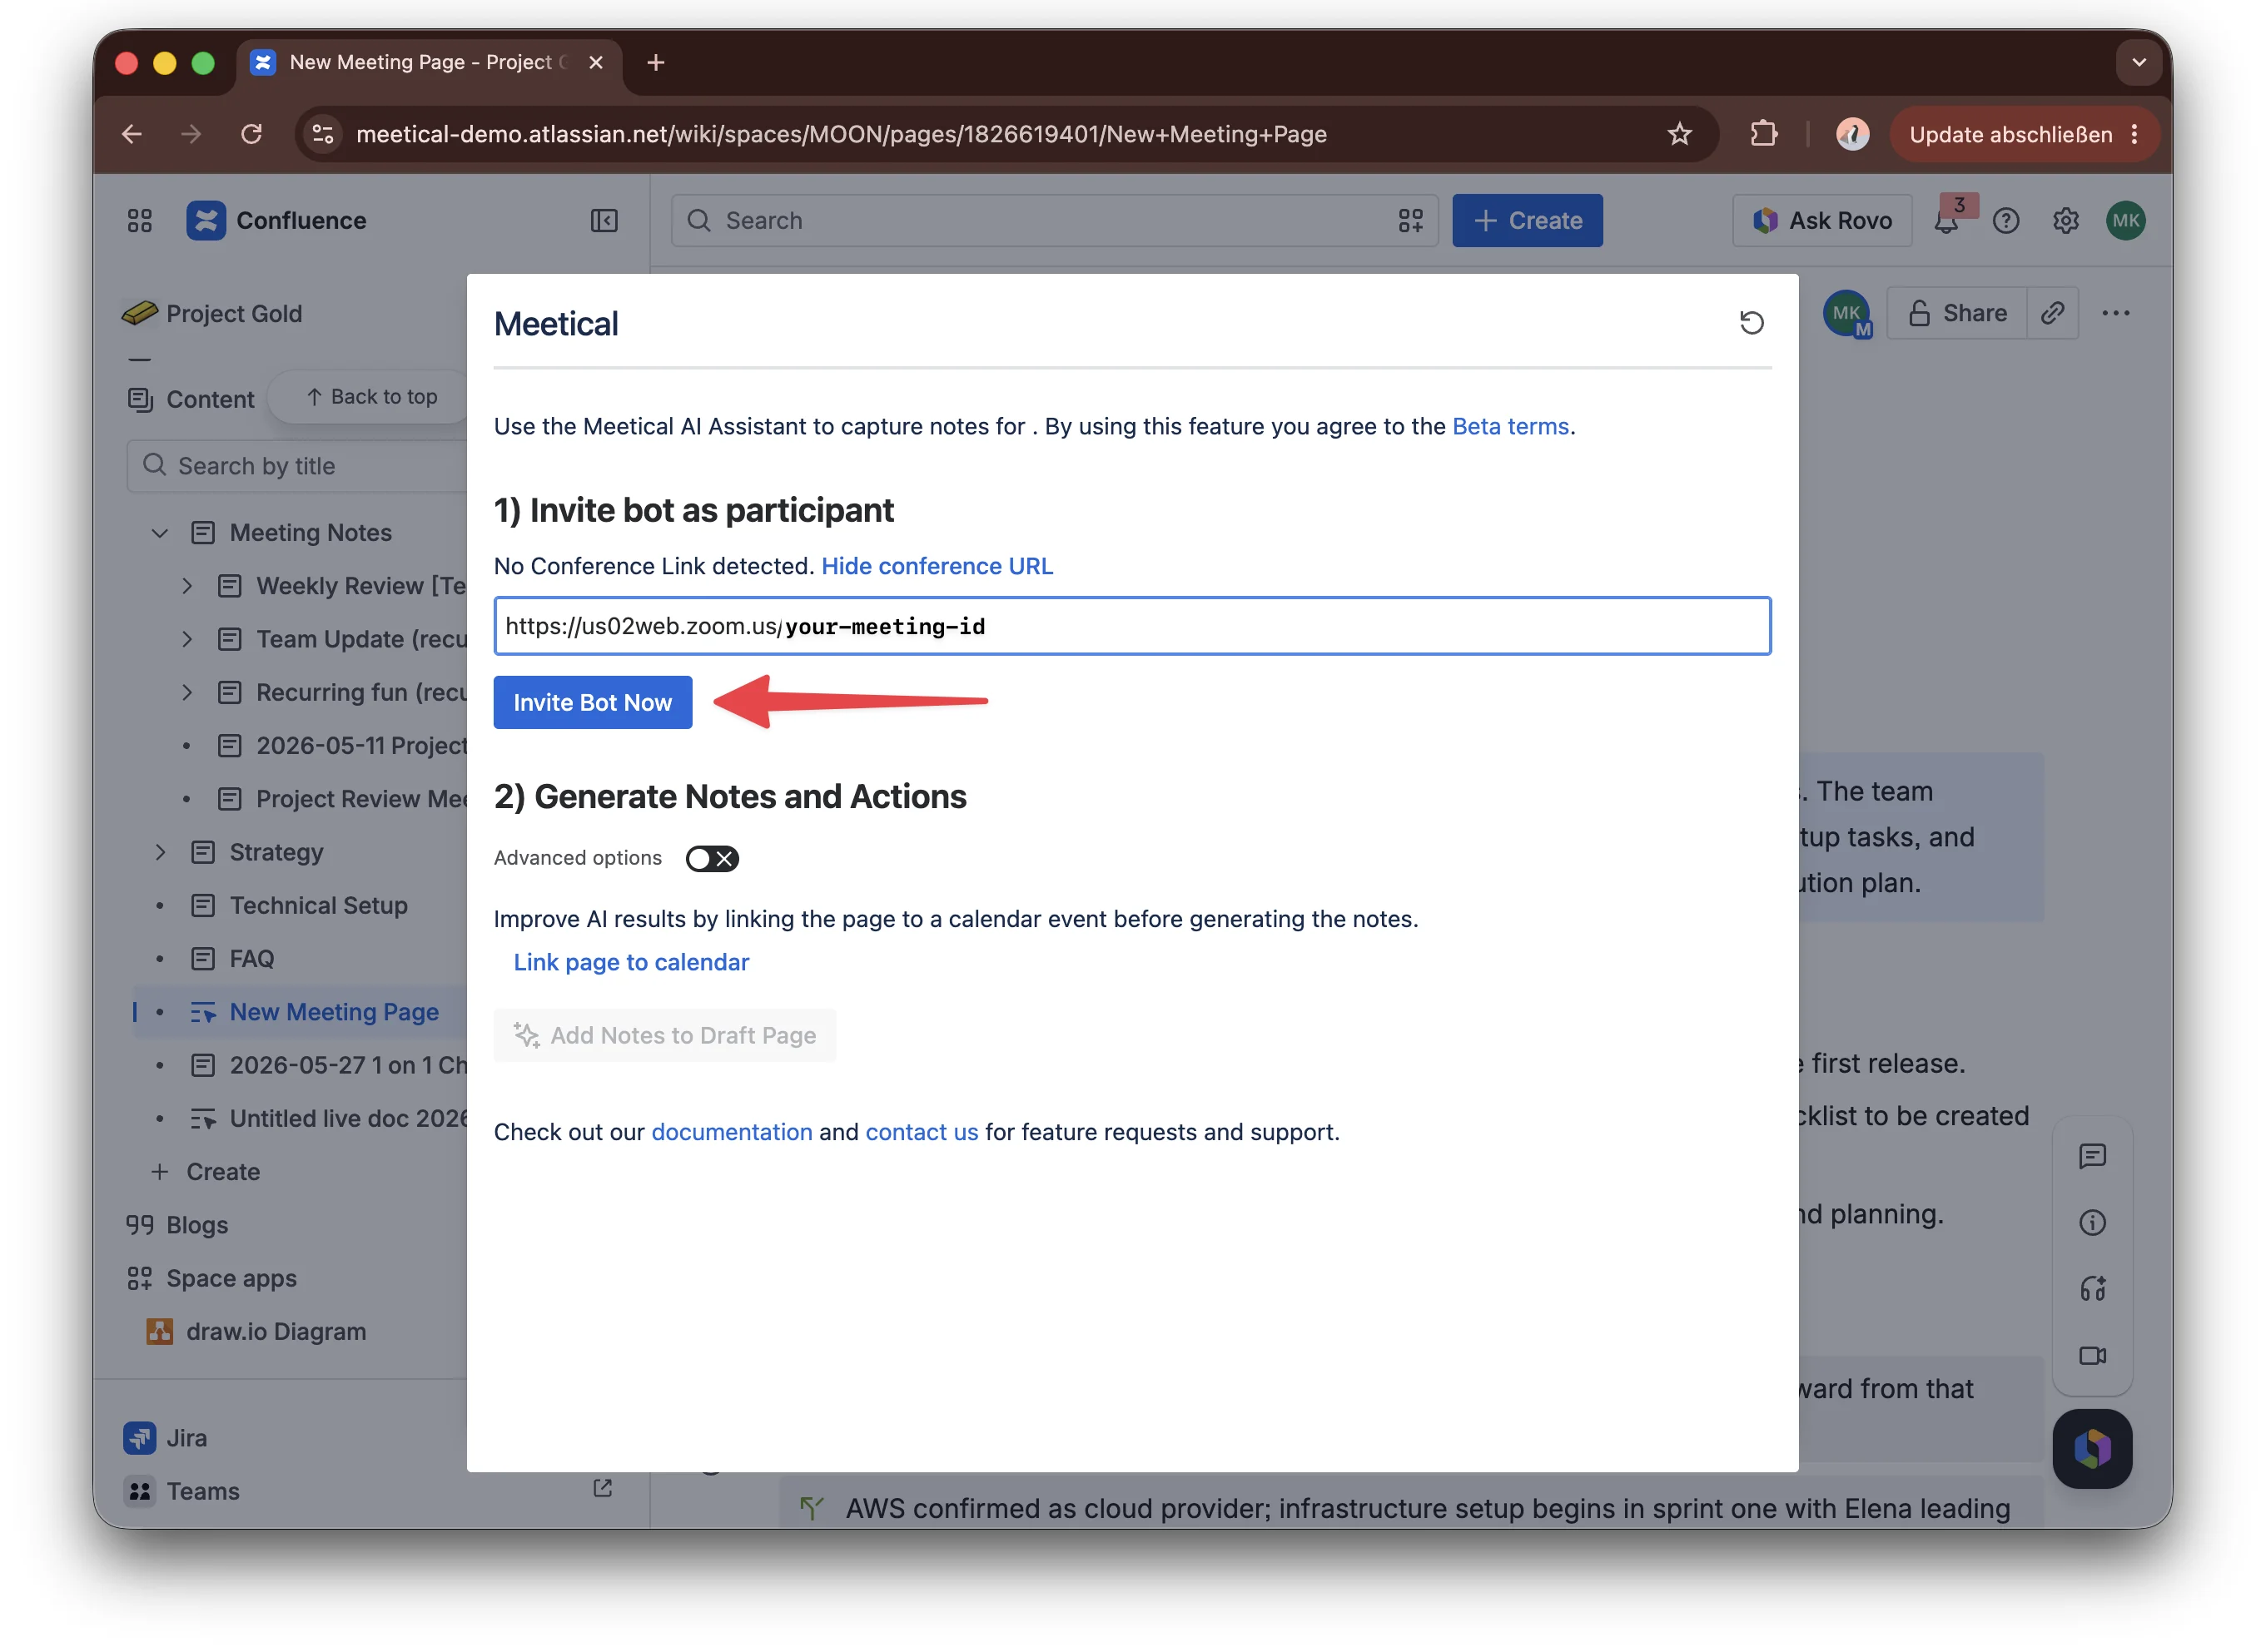2266x1652 pixels.
Task: Open the comments icon in the right rail
Action: tap(2092, 1156)
